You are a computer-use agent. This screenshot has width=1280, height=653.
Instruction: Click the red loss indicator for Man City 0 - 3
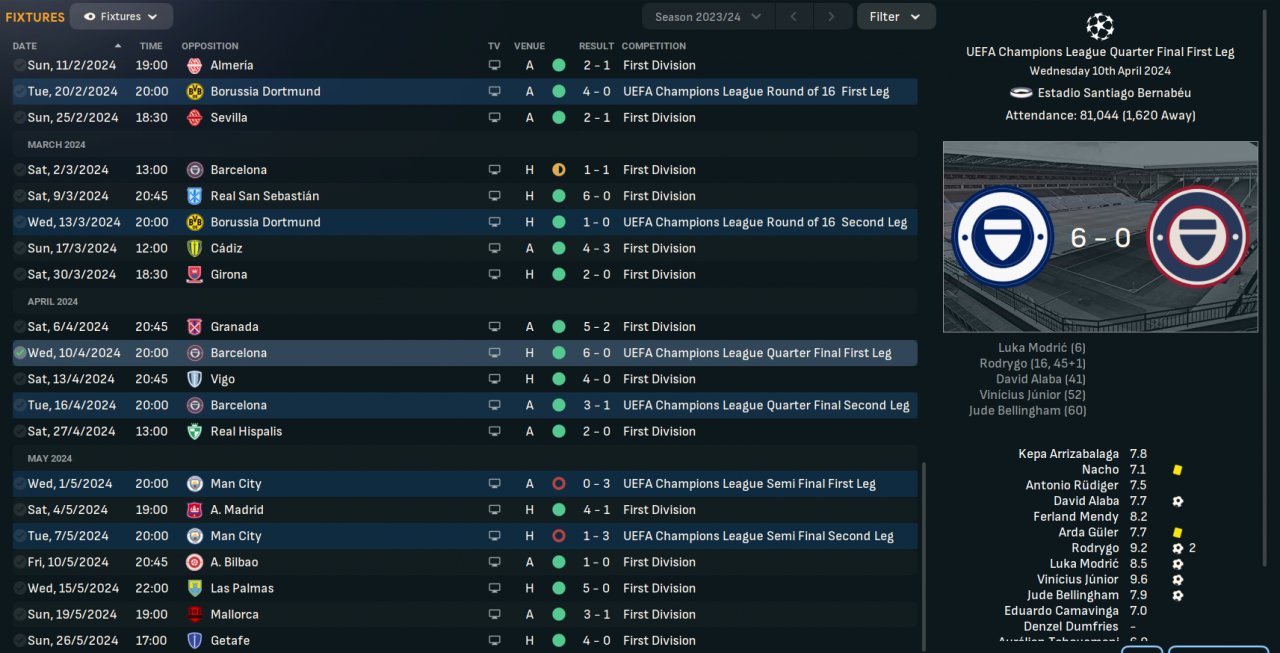(x=559, y=483)
